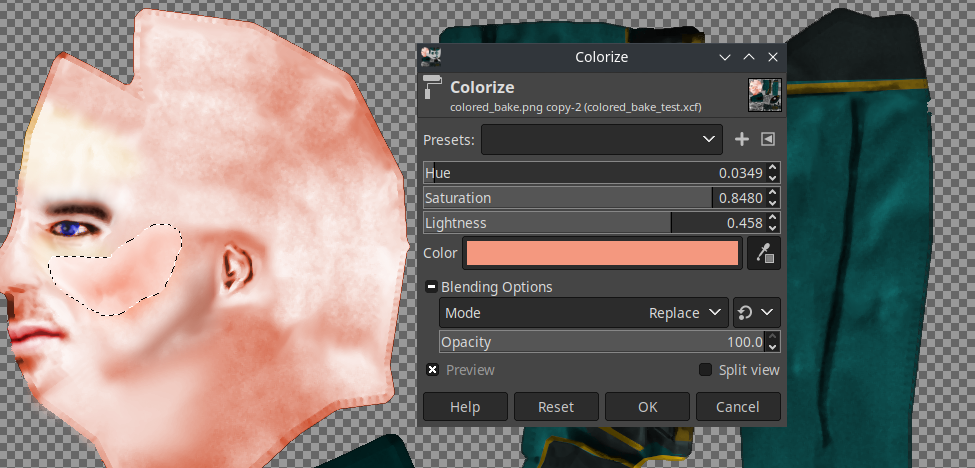Increase the Saturation value with the up arrow
Viewport: 975px width, 468px height.
point(772,193)
